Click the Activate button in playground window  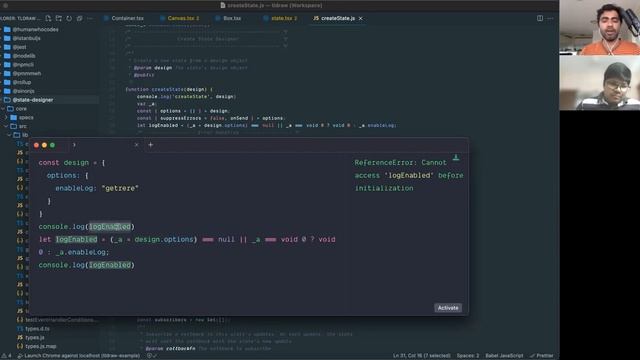pos(448,308)
